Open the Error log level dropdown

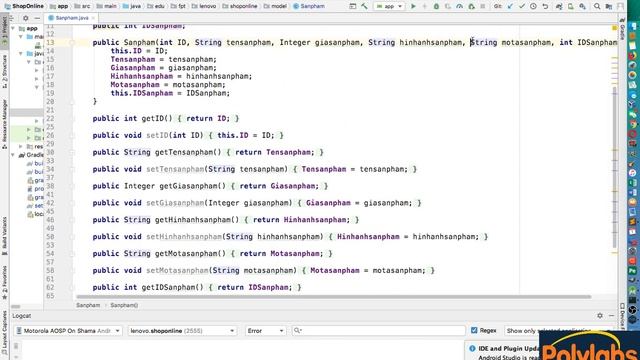tap(265, 331)
